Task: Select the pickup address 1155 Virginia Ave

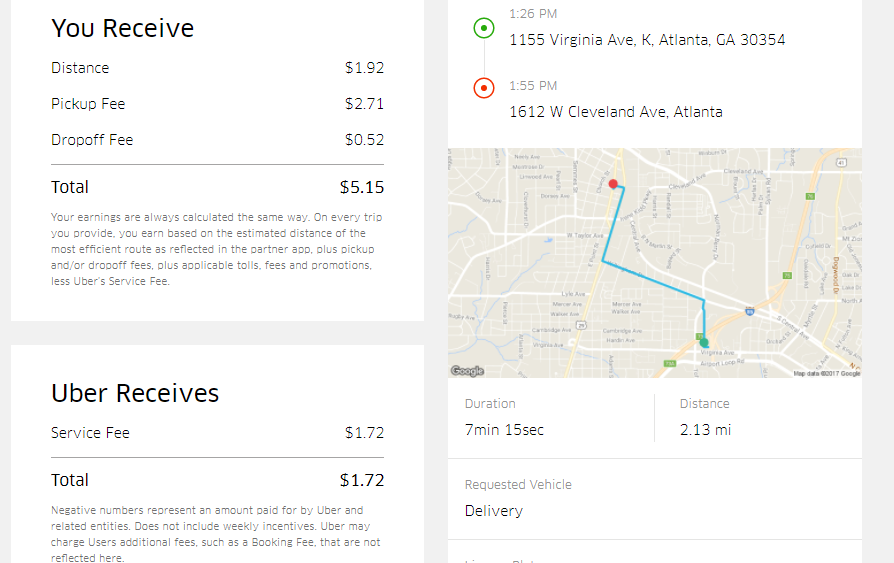Action: point(647,40)
